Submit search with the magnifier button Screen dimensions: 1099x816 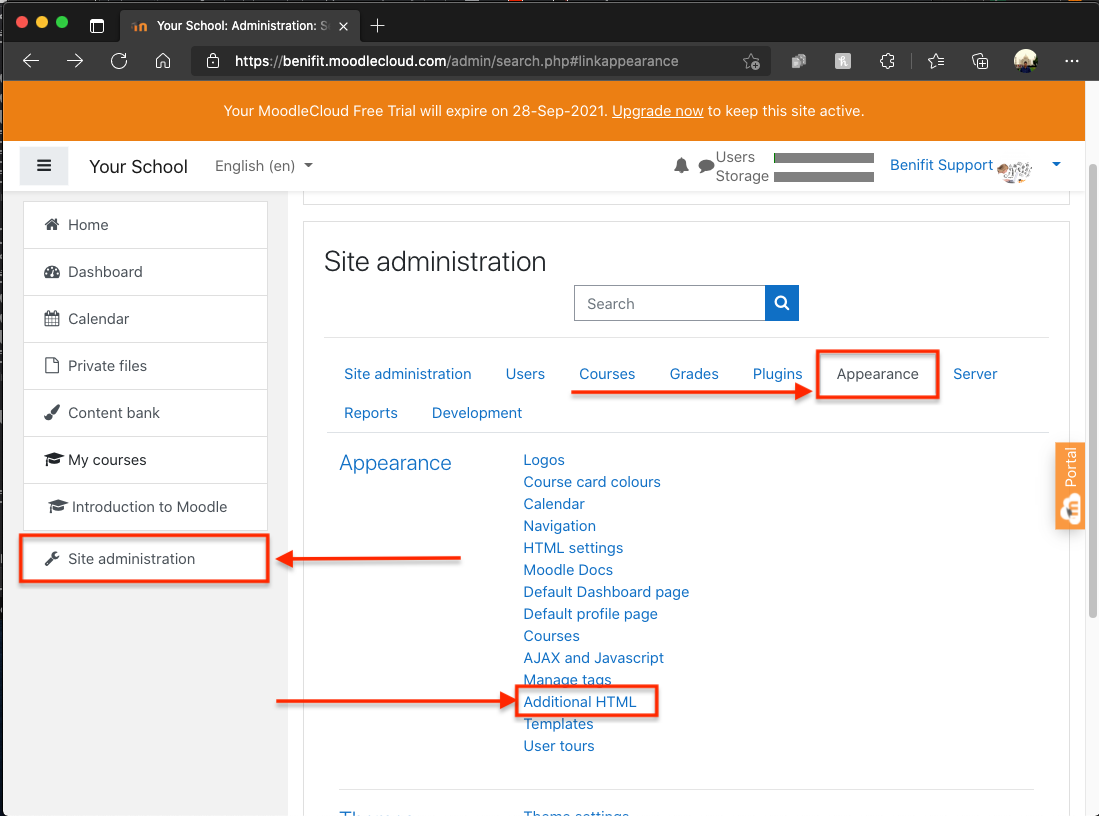pyautogui.click(x=781, y=303)
